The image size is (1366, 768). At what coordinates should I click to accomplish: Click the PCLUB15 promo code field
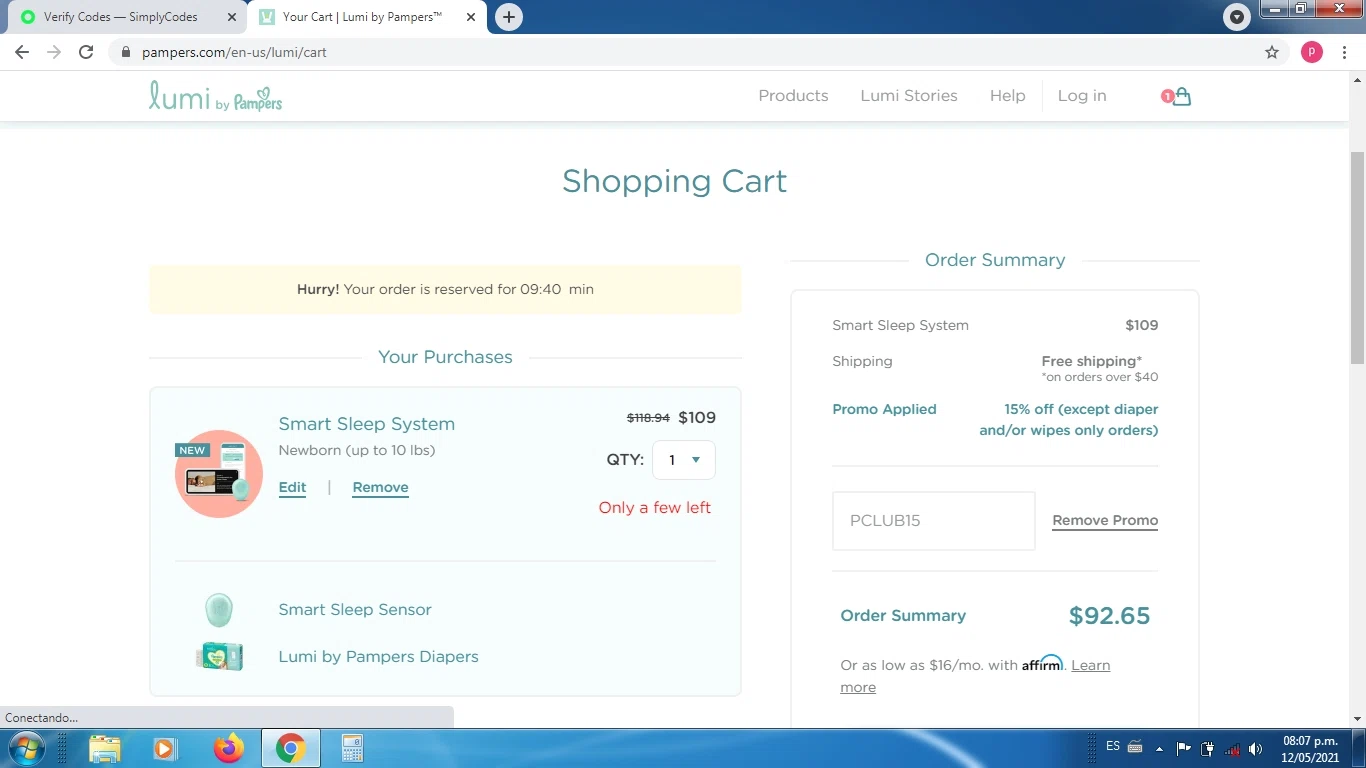click(933, 521)
